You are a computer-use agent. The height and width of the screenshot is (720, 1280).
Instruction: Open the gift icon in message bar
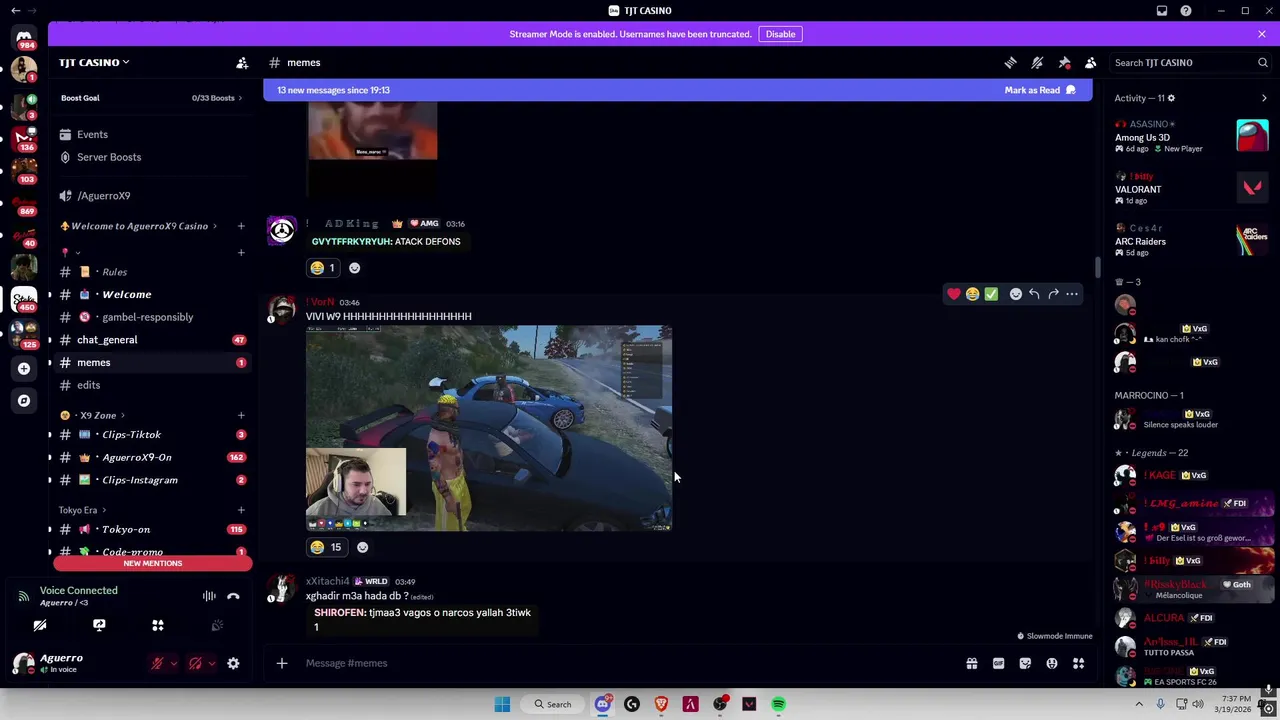971,663
